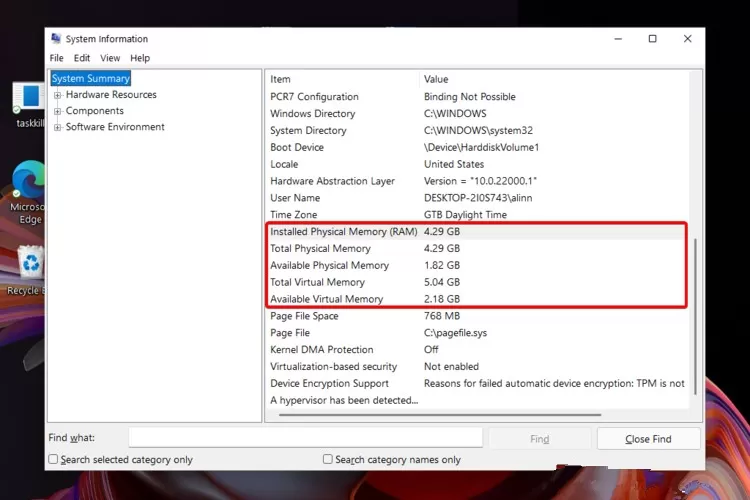Expand the Components tree node
Viewport: 750px width, 500px height.
[x=57, y=111]
